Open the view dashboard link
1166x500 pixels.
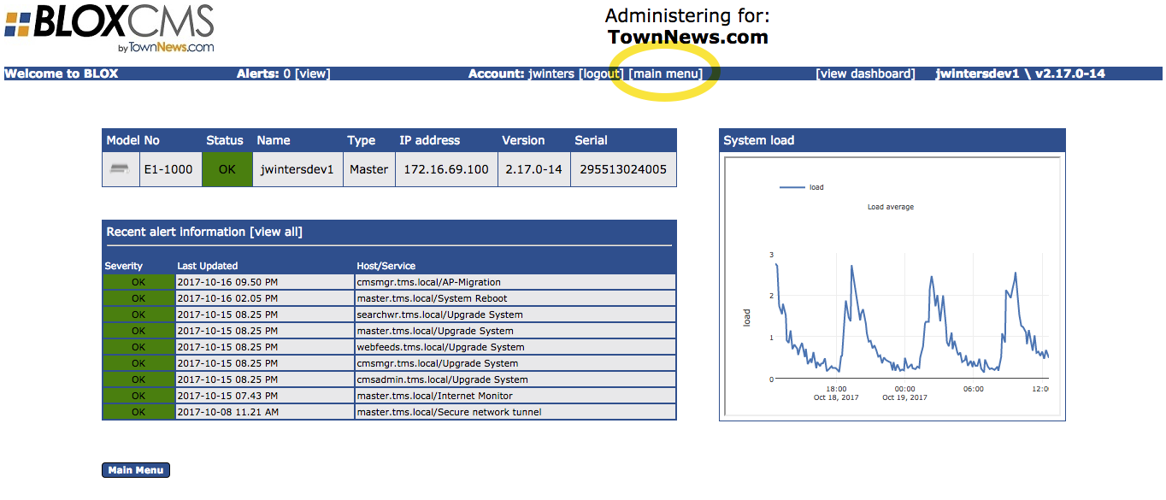pos(865,74)
